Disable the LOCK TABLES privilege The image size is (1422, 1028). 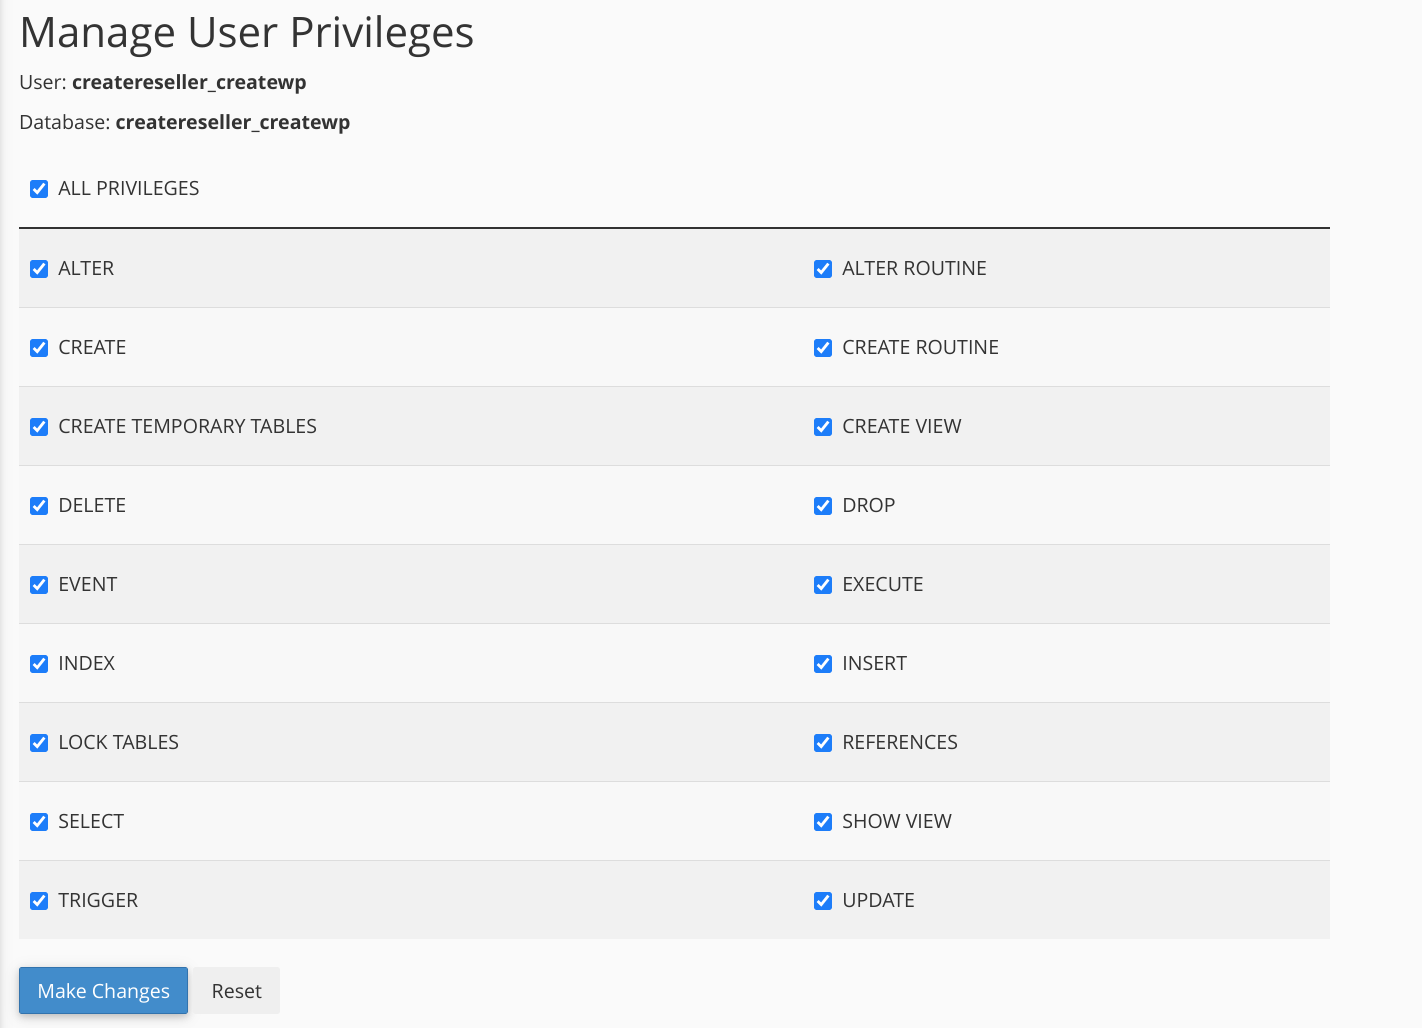coord(39,743)
